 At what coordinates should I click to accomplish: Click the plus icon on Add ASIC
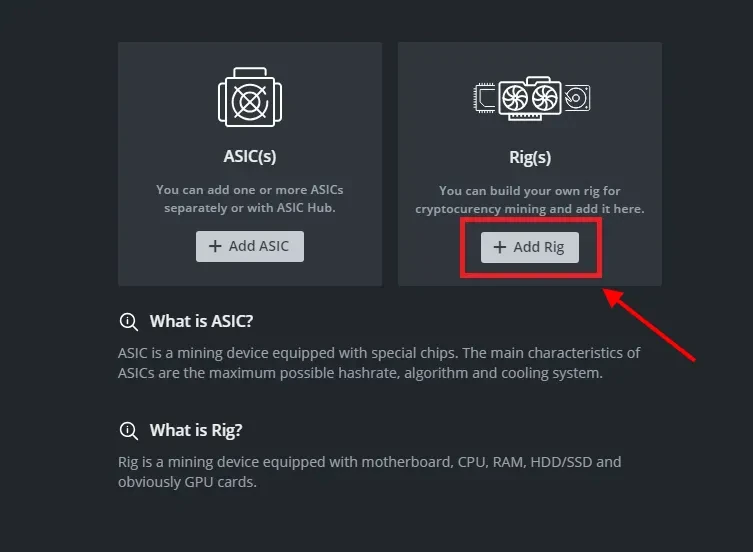coord(215,246)
